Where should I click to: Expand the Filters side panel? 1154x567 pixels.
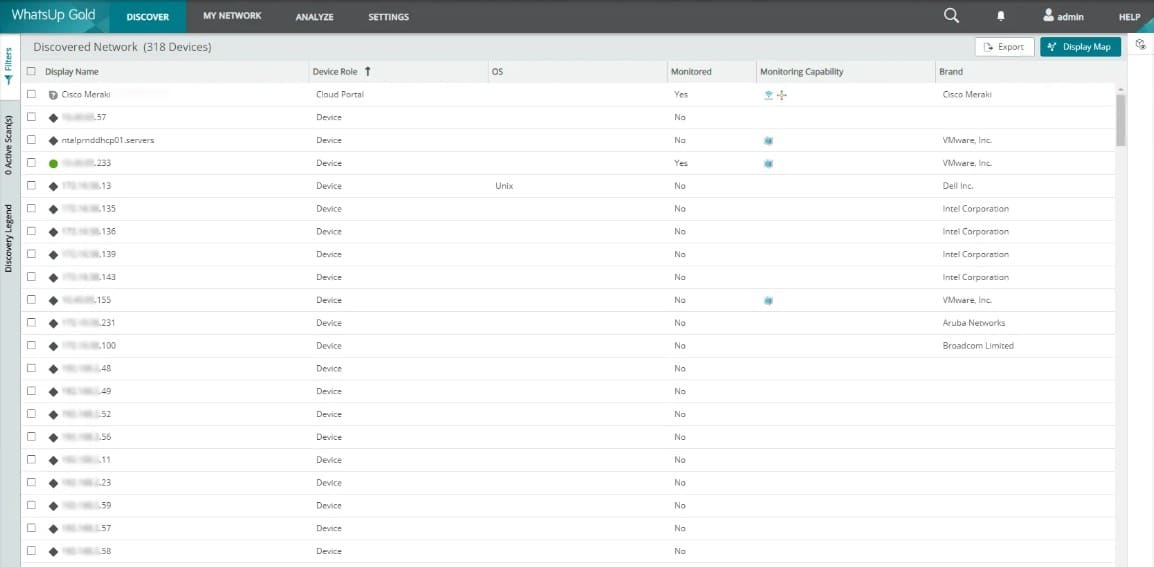coord(9,66)
